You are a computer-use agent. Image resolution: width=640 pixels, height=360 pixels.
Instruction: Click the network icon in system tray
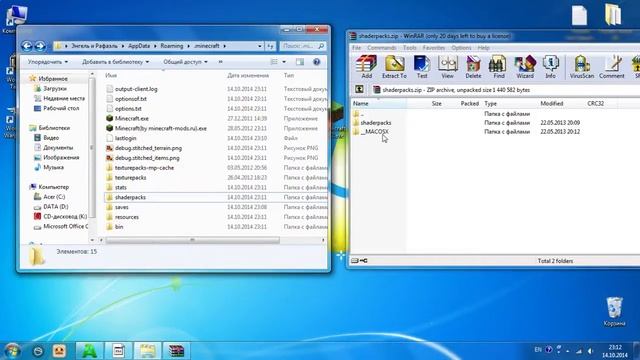pos(579,351)
